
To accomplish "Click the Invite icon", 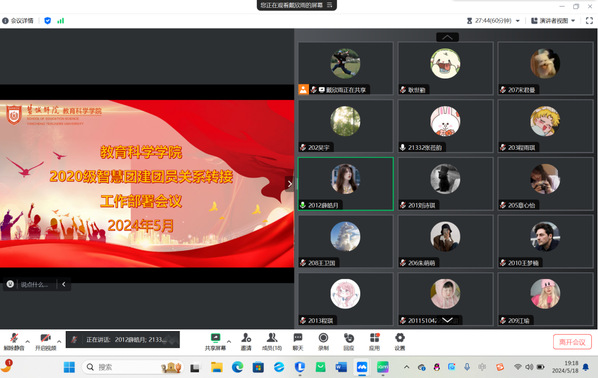I will click(x=246, y=341).
